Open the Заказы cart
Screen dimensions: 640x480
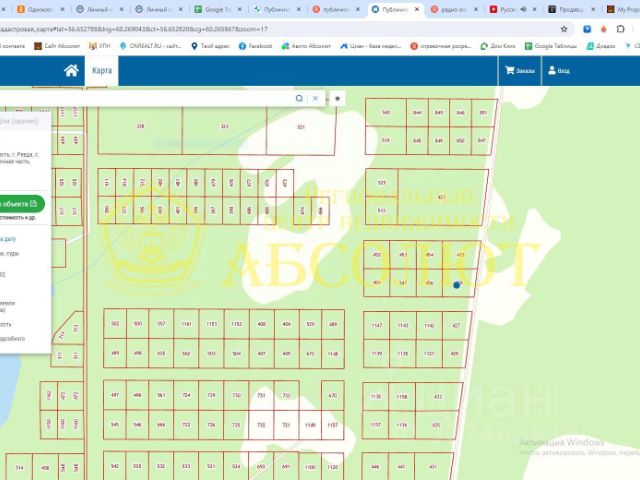tap(520, 71)
